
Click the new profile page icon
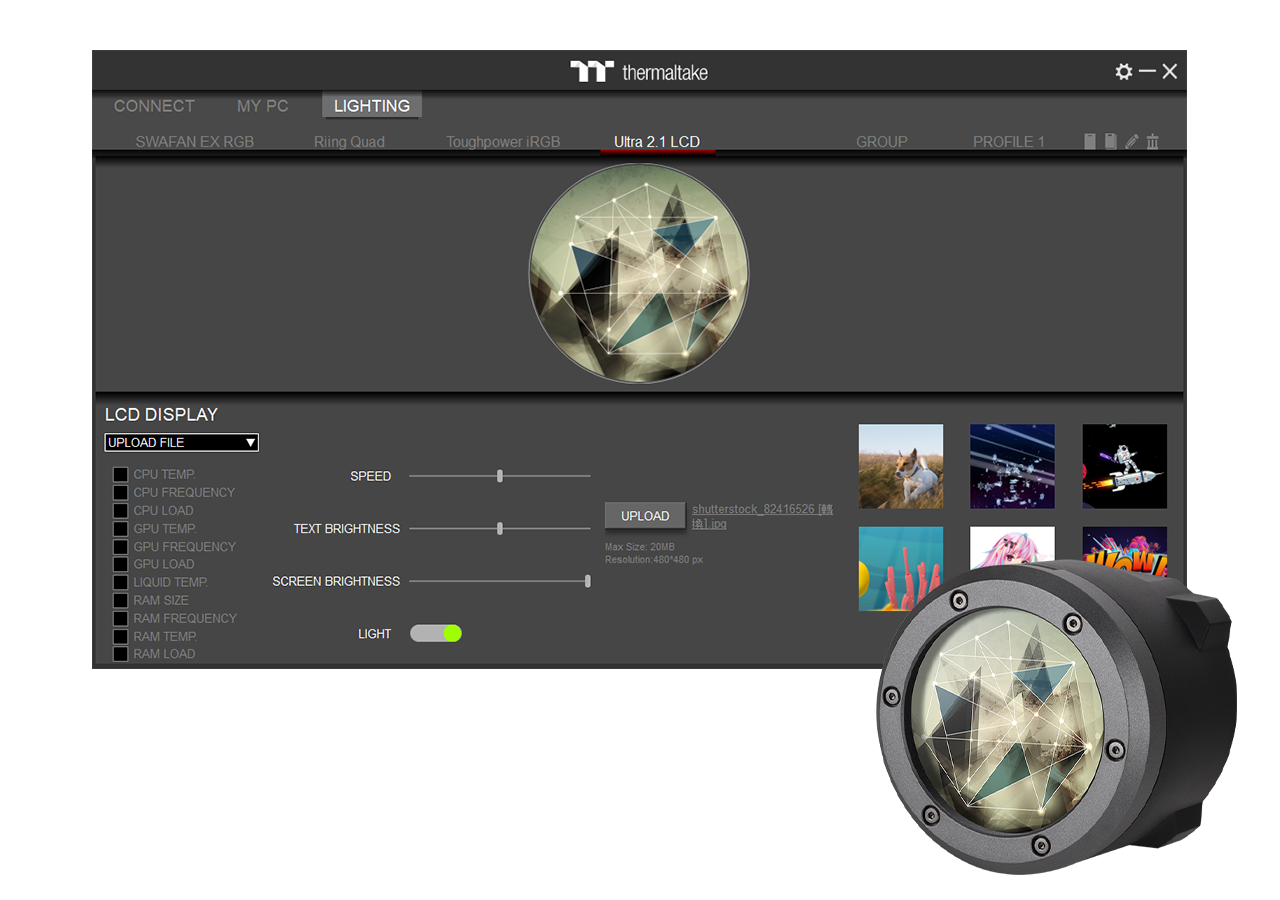[1090, 142]
